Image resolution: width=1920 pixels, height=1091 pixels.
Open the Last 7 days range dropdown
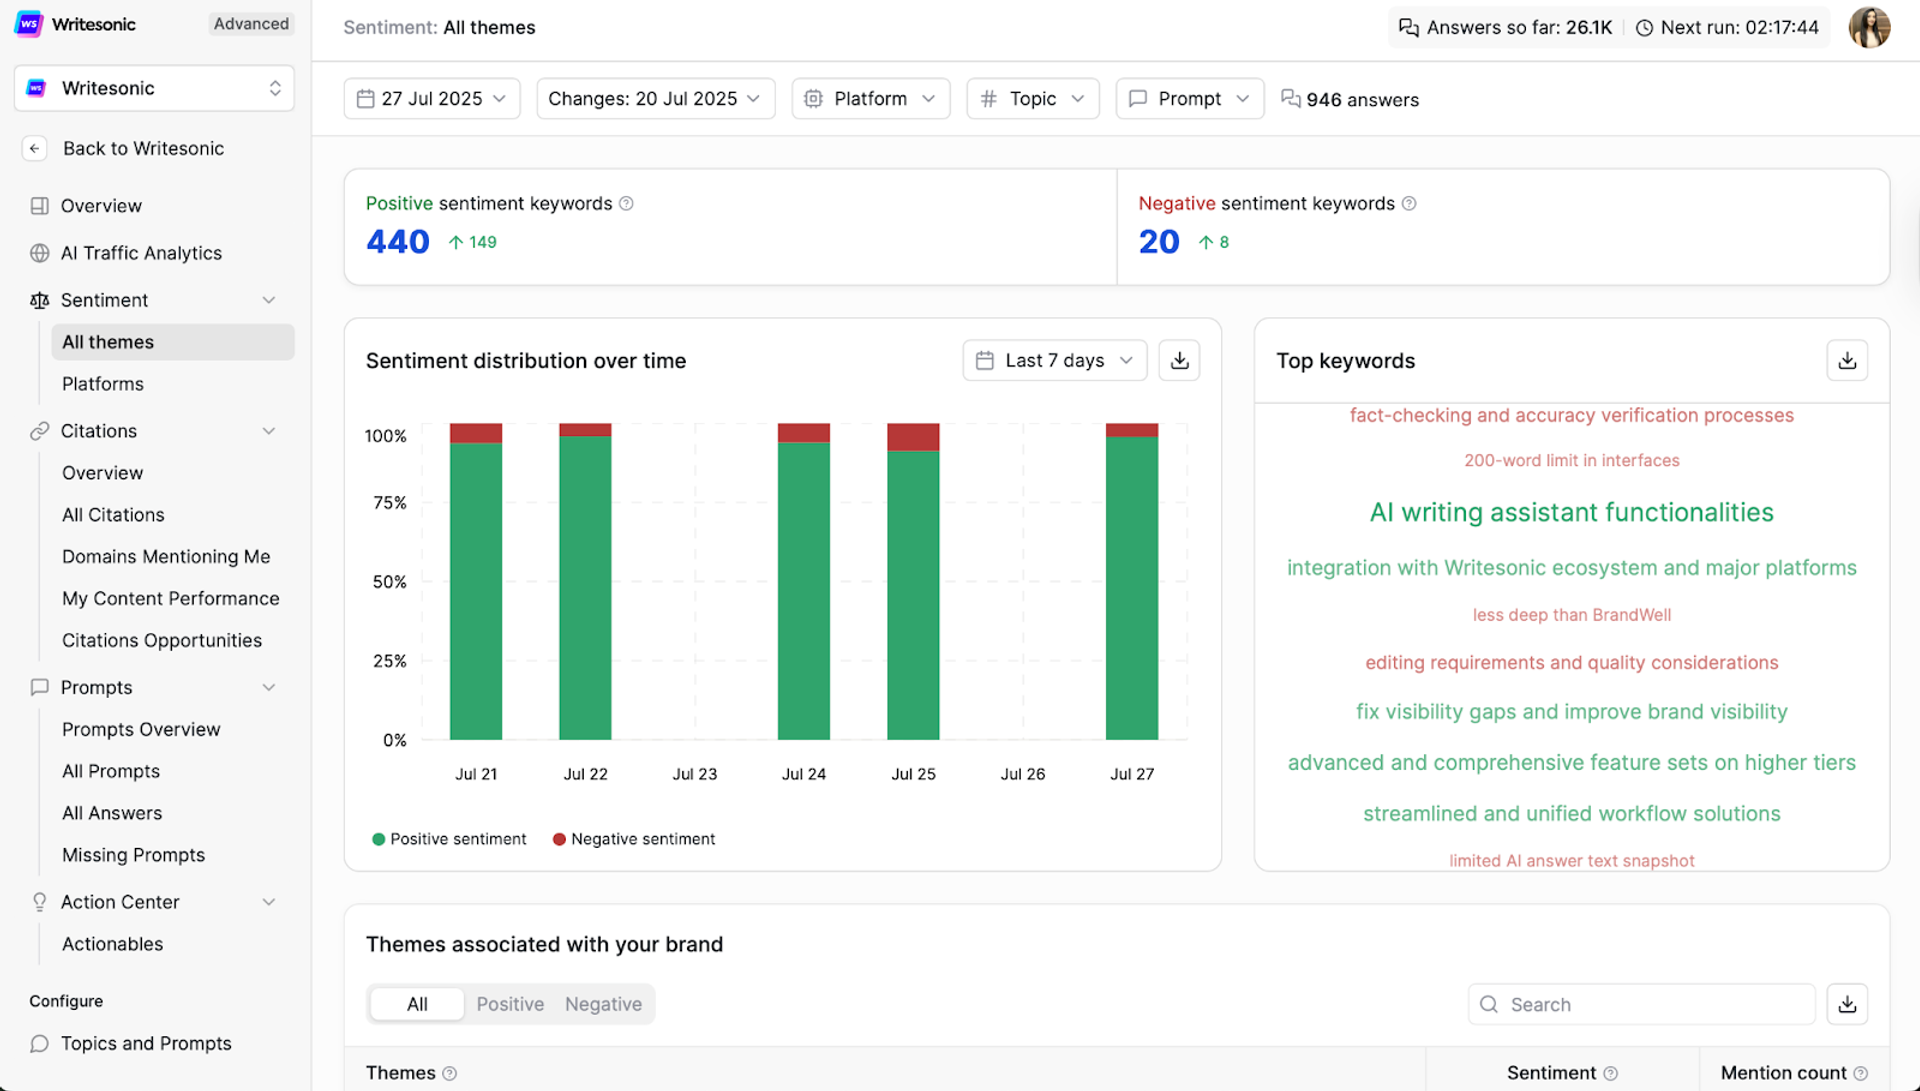pyautogui.click(x=1055, y=360)
